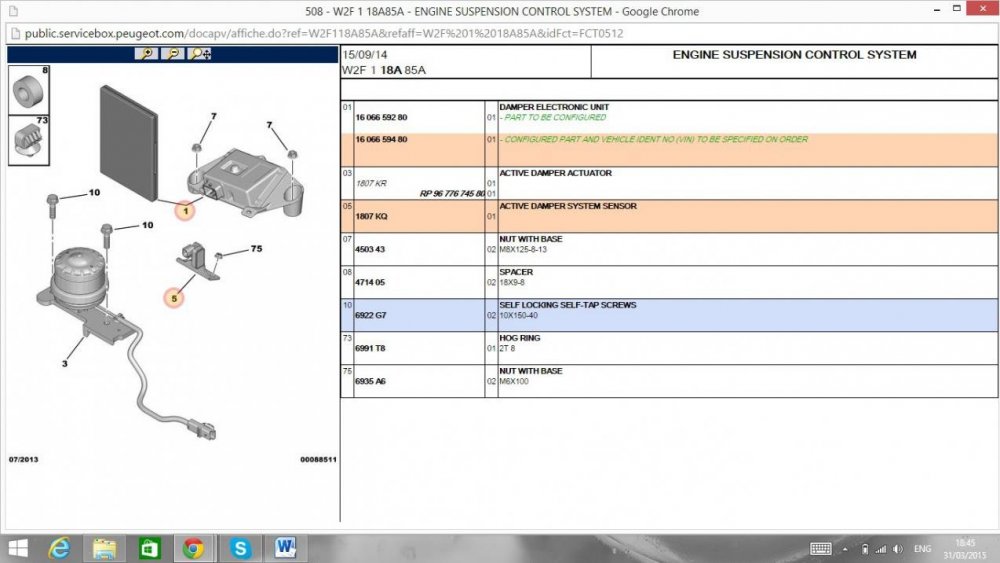Click SPACER row description
Screen dimensions: 1000x563
516,272
